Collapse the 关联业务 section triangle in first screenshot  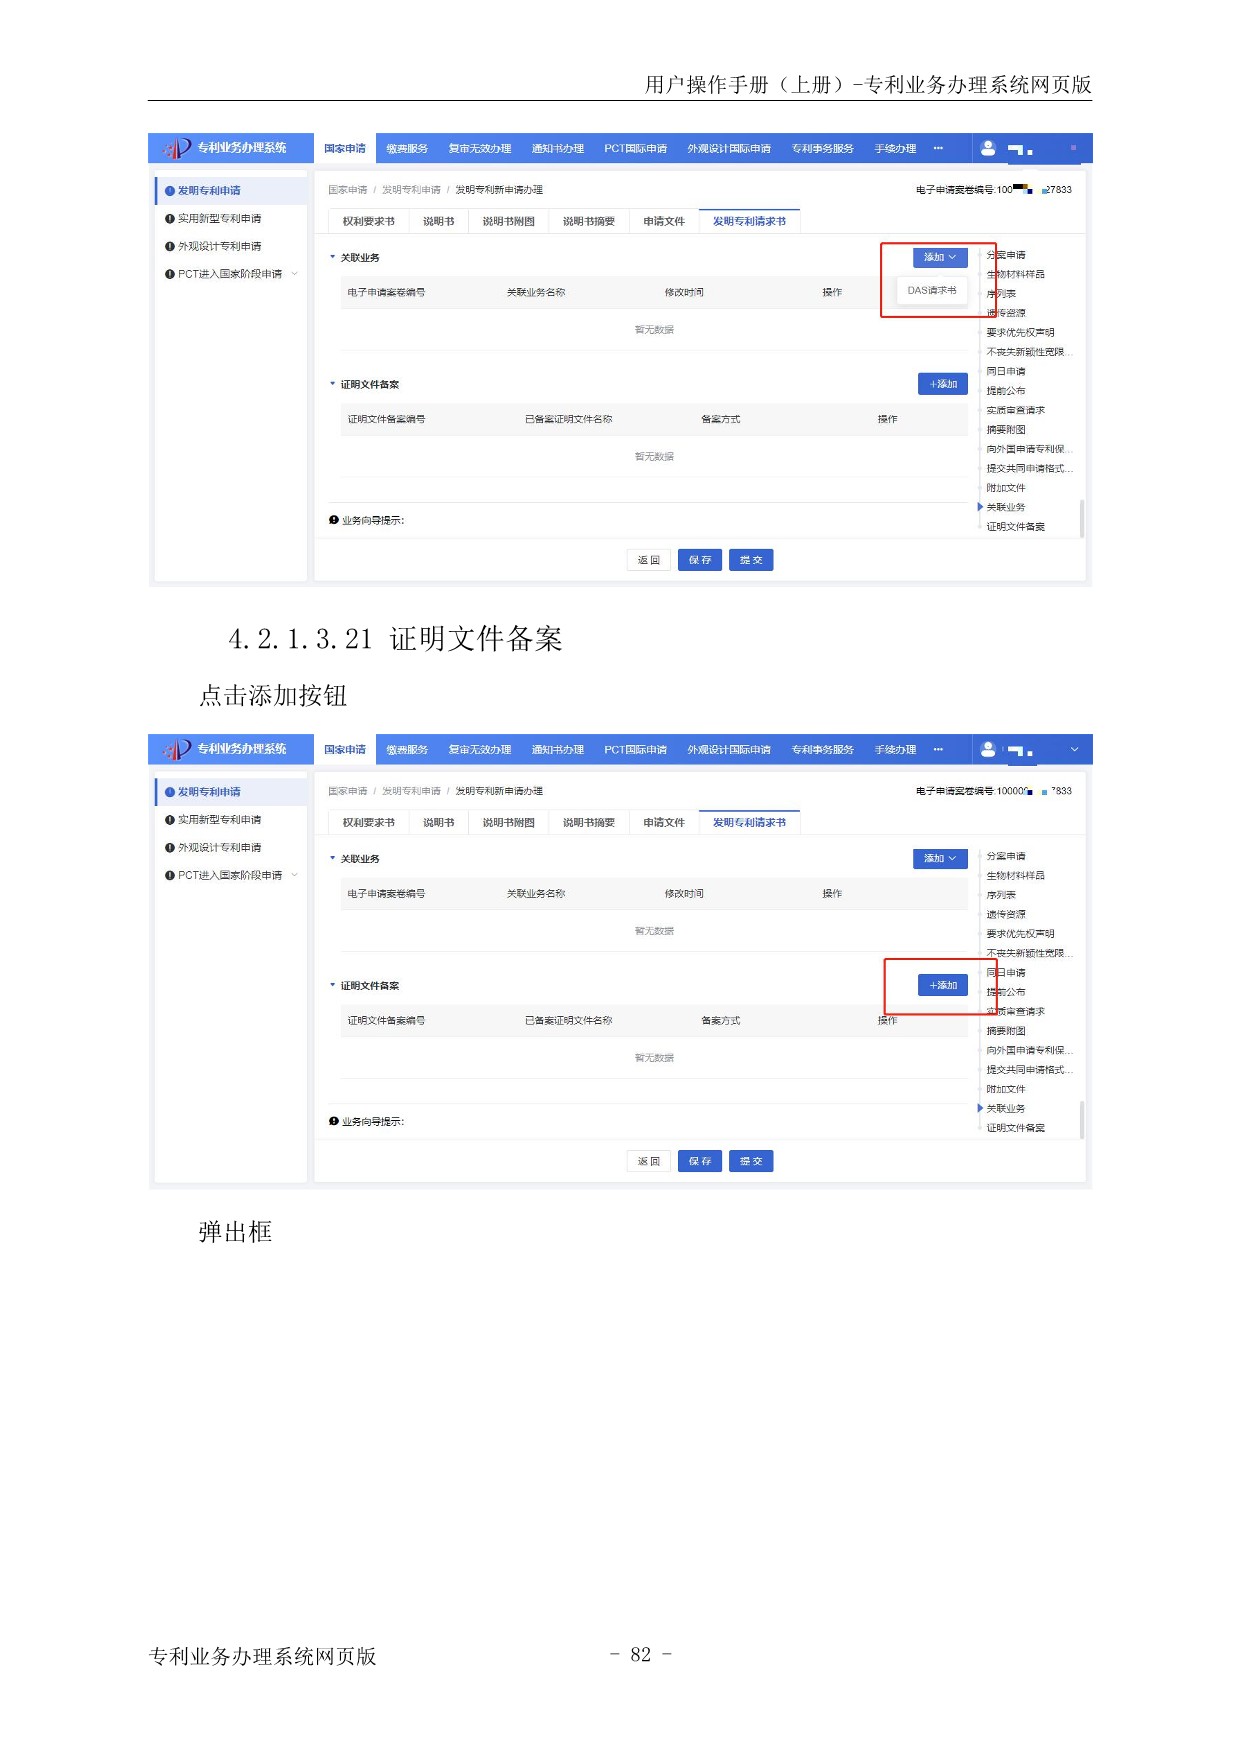click(x=333, y=257)
